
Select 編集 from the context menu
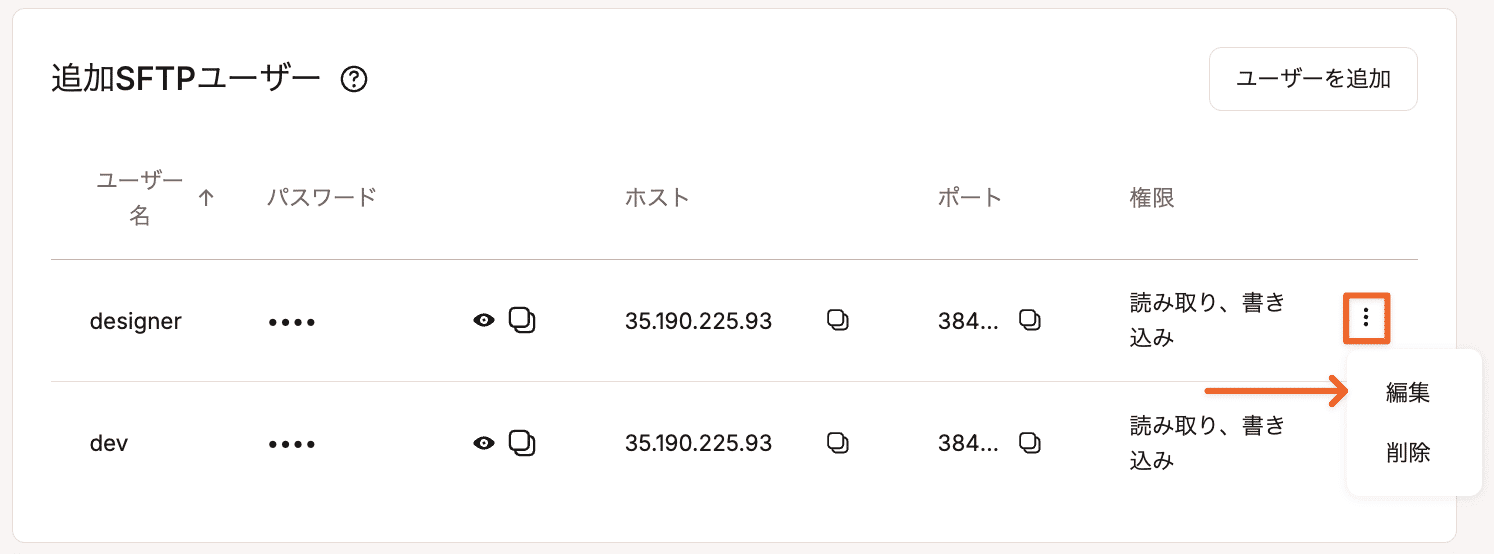point(1408,393)
